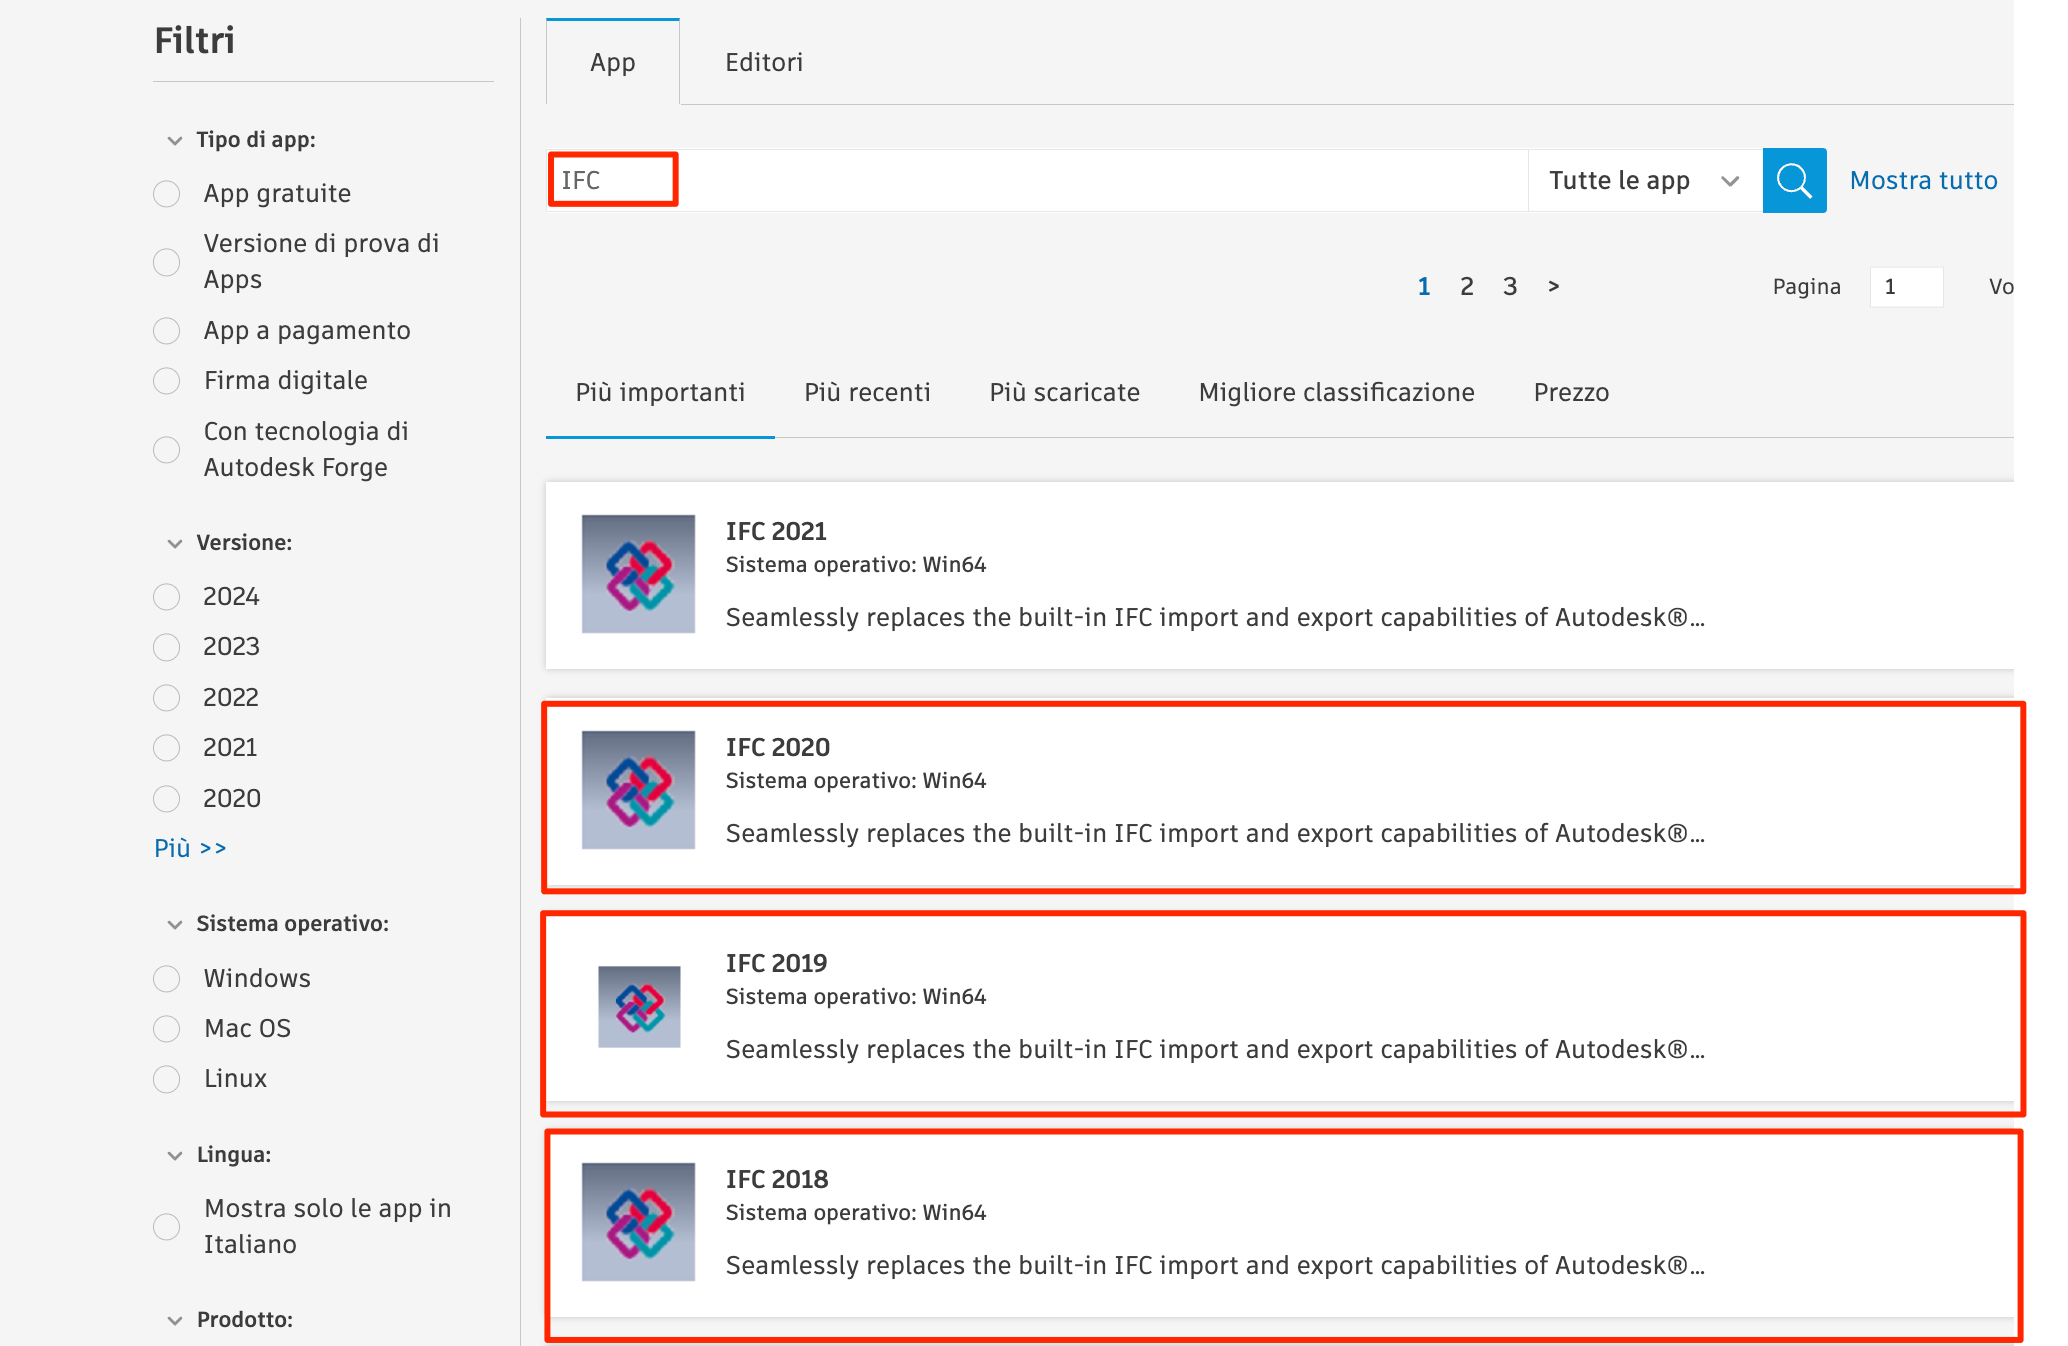Click the next page arrow
The image size is (2068, 1346).
click(x=1553, y=287)
